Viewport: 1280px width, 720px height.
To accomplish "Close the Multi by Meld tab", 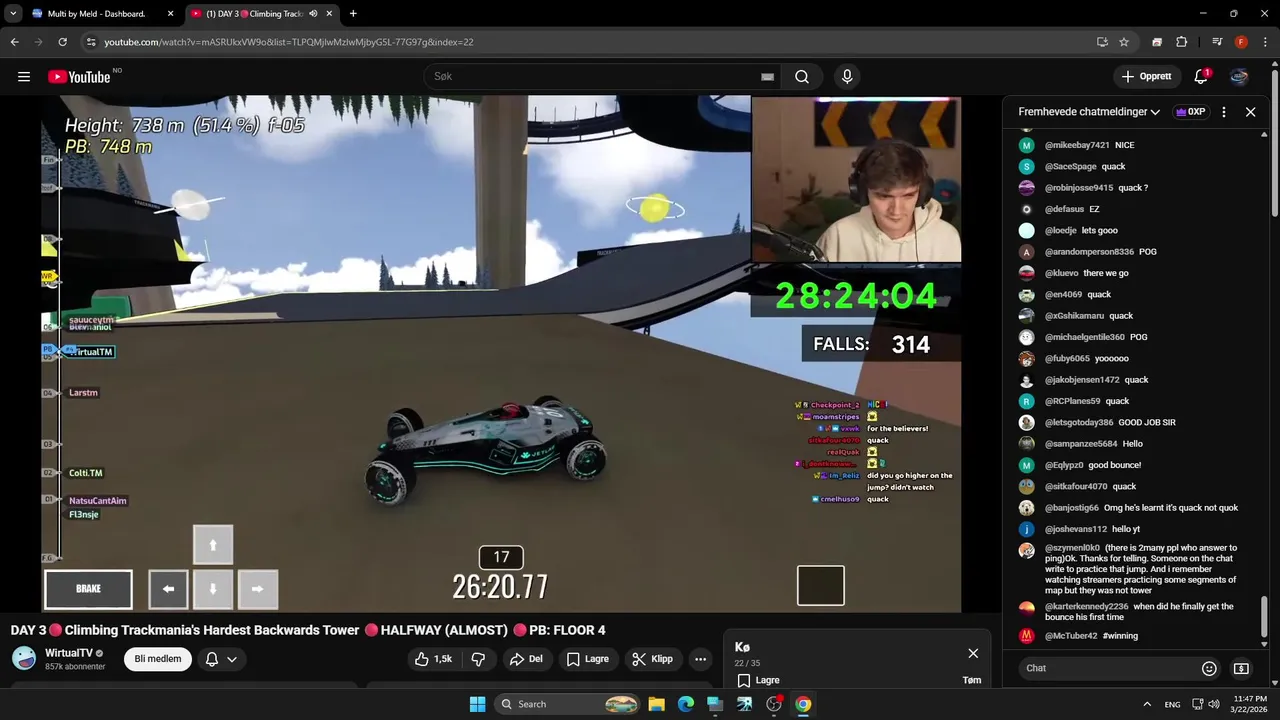I will click(x=170, y=14).
